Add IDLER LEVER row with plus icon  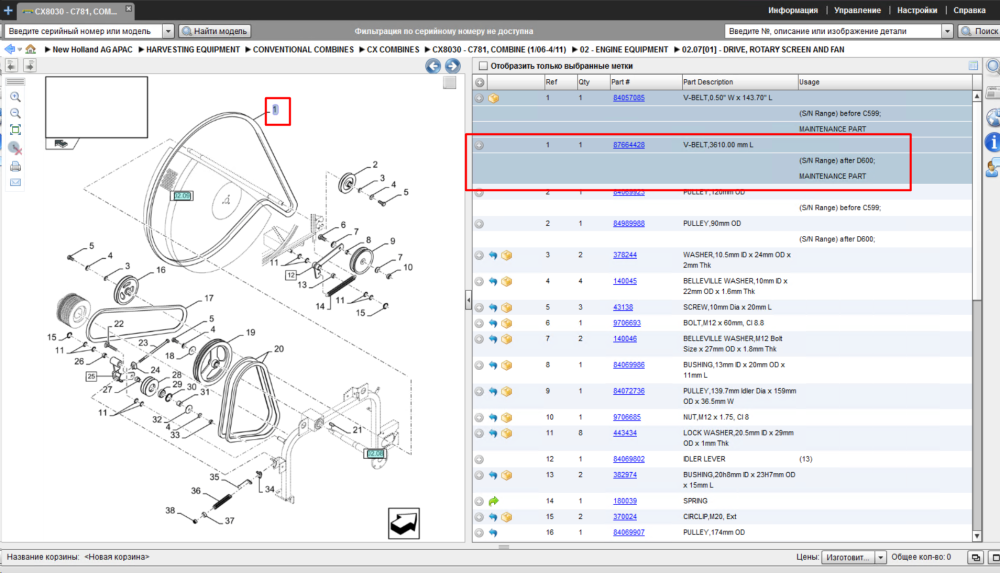click(x=479, y=459)
